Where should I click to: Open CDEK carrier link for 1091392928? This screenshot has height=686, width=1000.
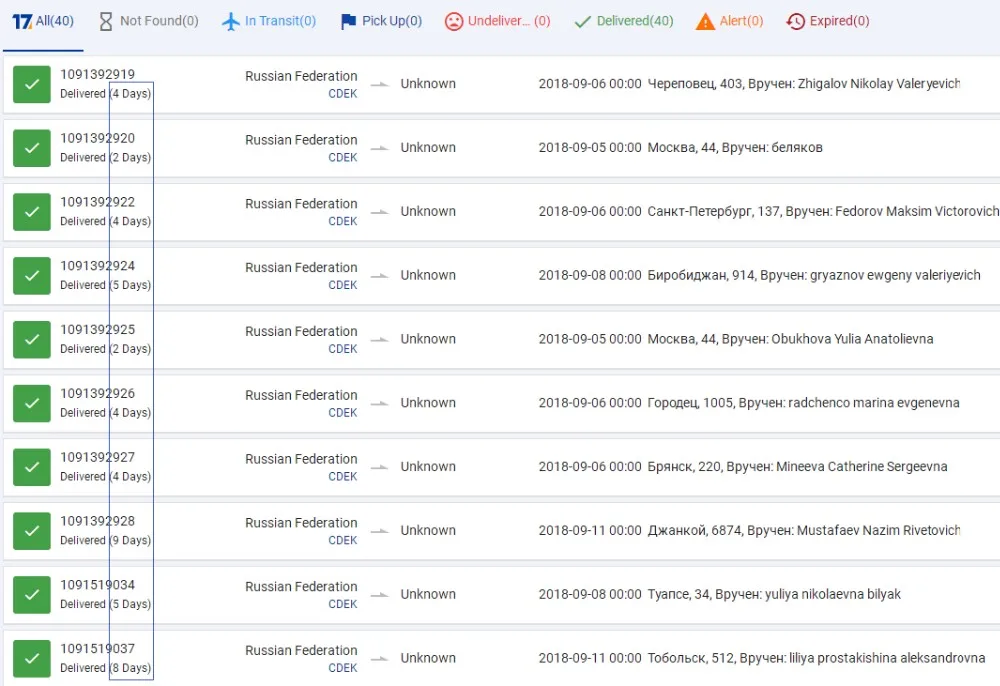coord(342,540)
